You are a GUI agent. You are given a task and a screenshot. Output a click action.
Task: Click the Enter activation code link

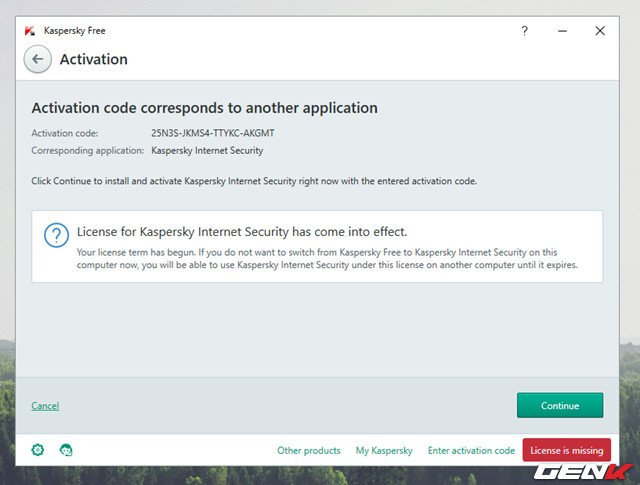471,450
